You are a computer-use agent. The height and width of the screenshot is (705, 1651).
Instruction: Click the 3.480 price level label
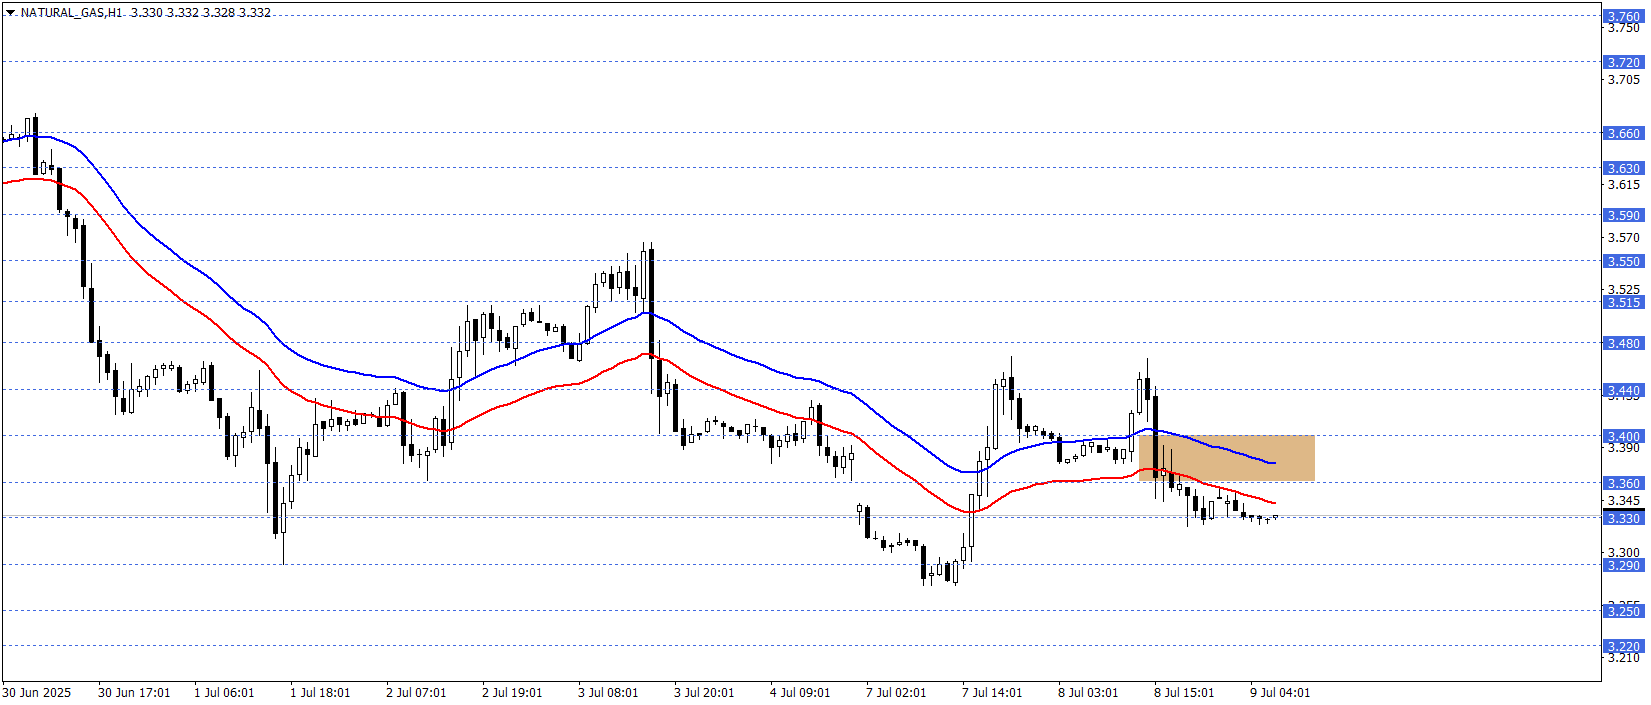coord(1623,343)
